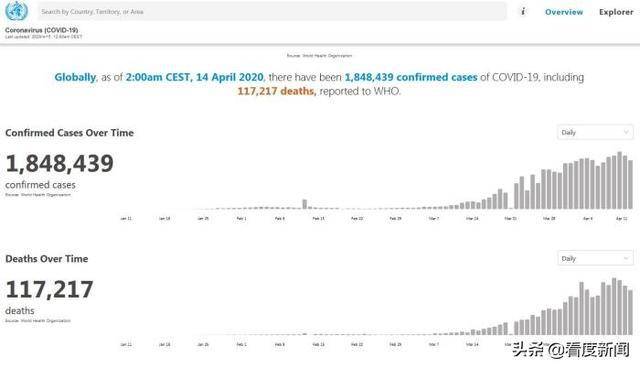Click 'Confirmed Cases Over Time' heading

[69, 133]
